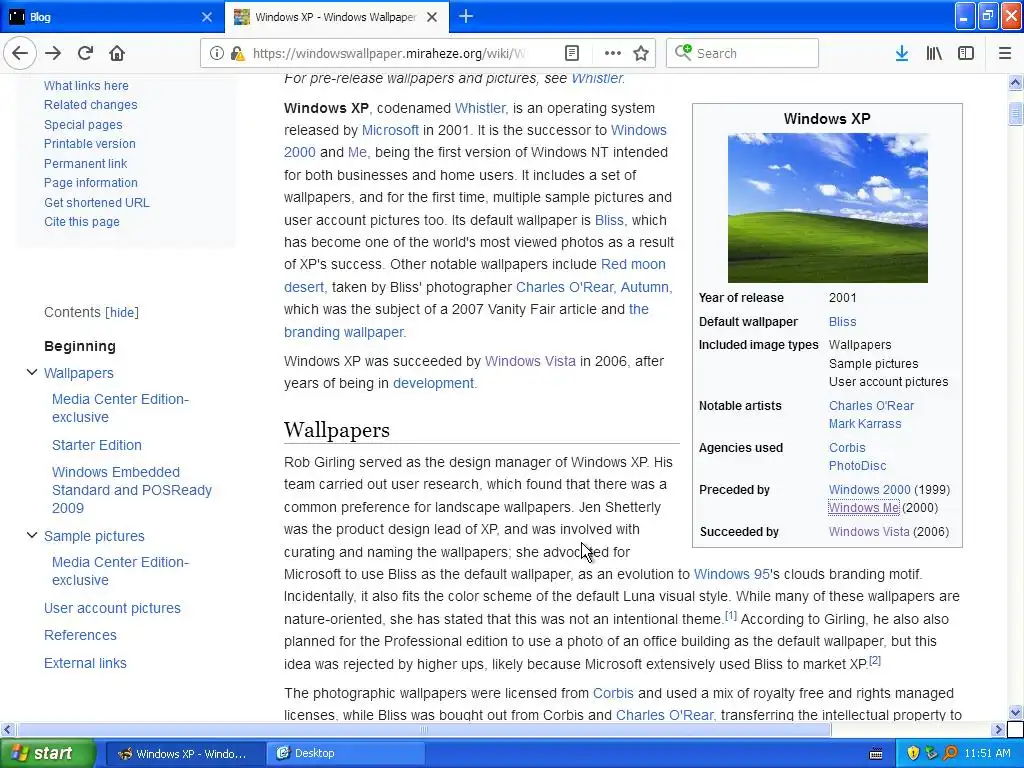Open the downloads panel arrow icon
The width and height of the screenshot is (1024, 768).
[902, 53]
